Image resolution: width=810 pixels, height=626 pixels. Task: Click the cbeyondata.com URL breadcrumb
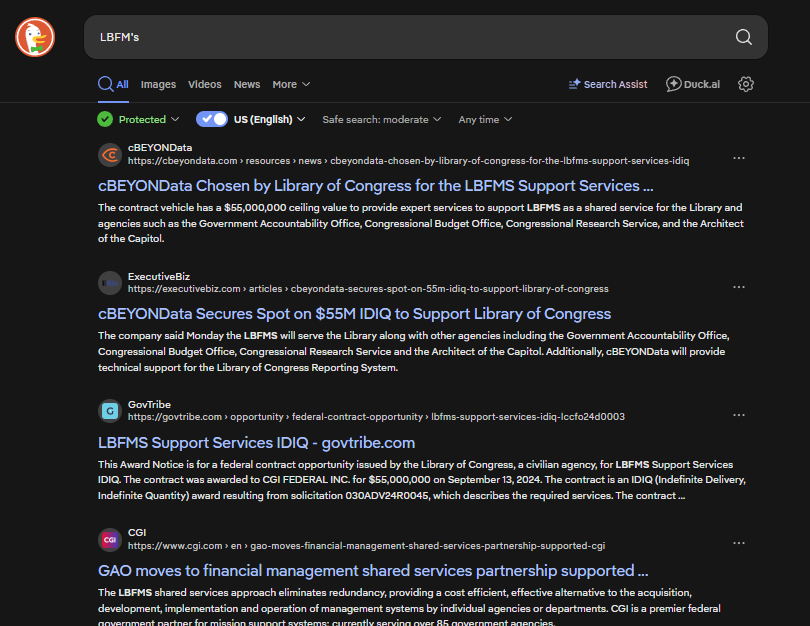[408, 161]
